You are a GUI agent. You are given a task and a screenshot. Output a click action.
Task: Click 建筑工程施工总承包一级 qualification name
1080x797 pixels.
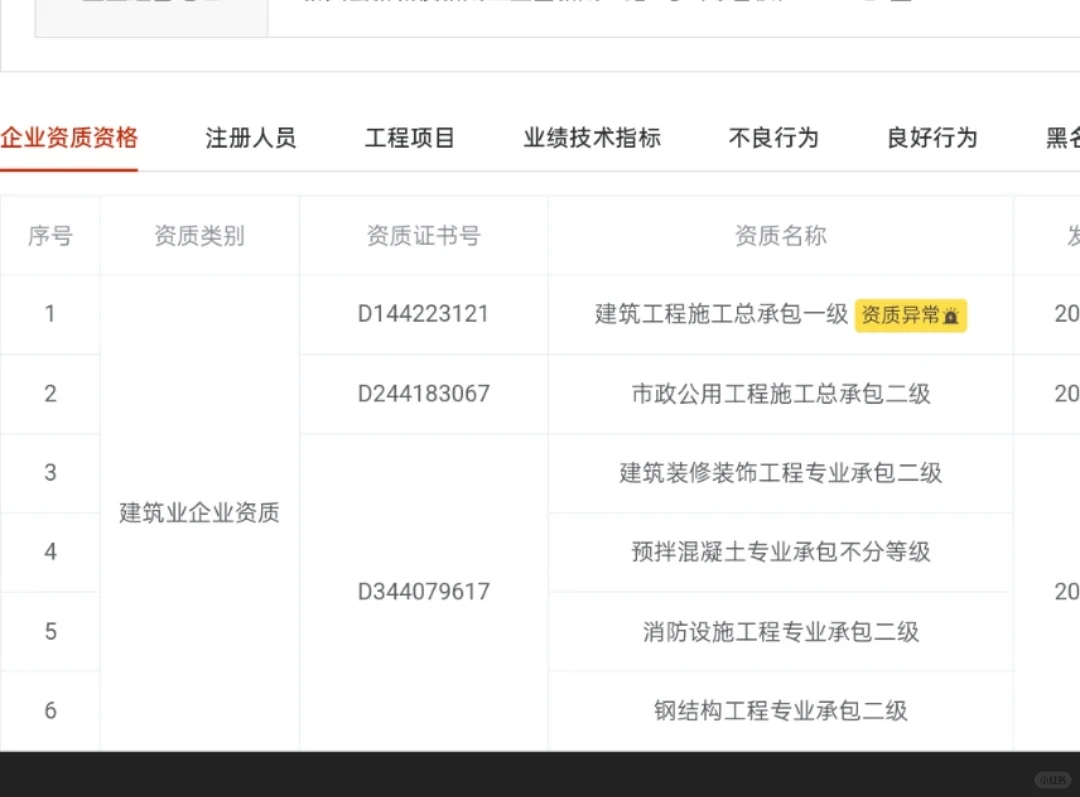(721, 314)
